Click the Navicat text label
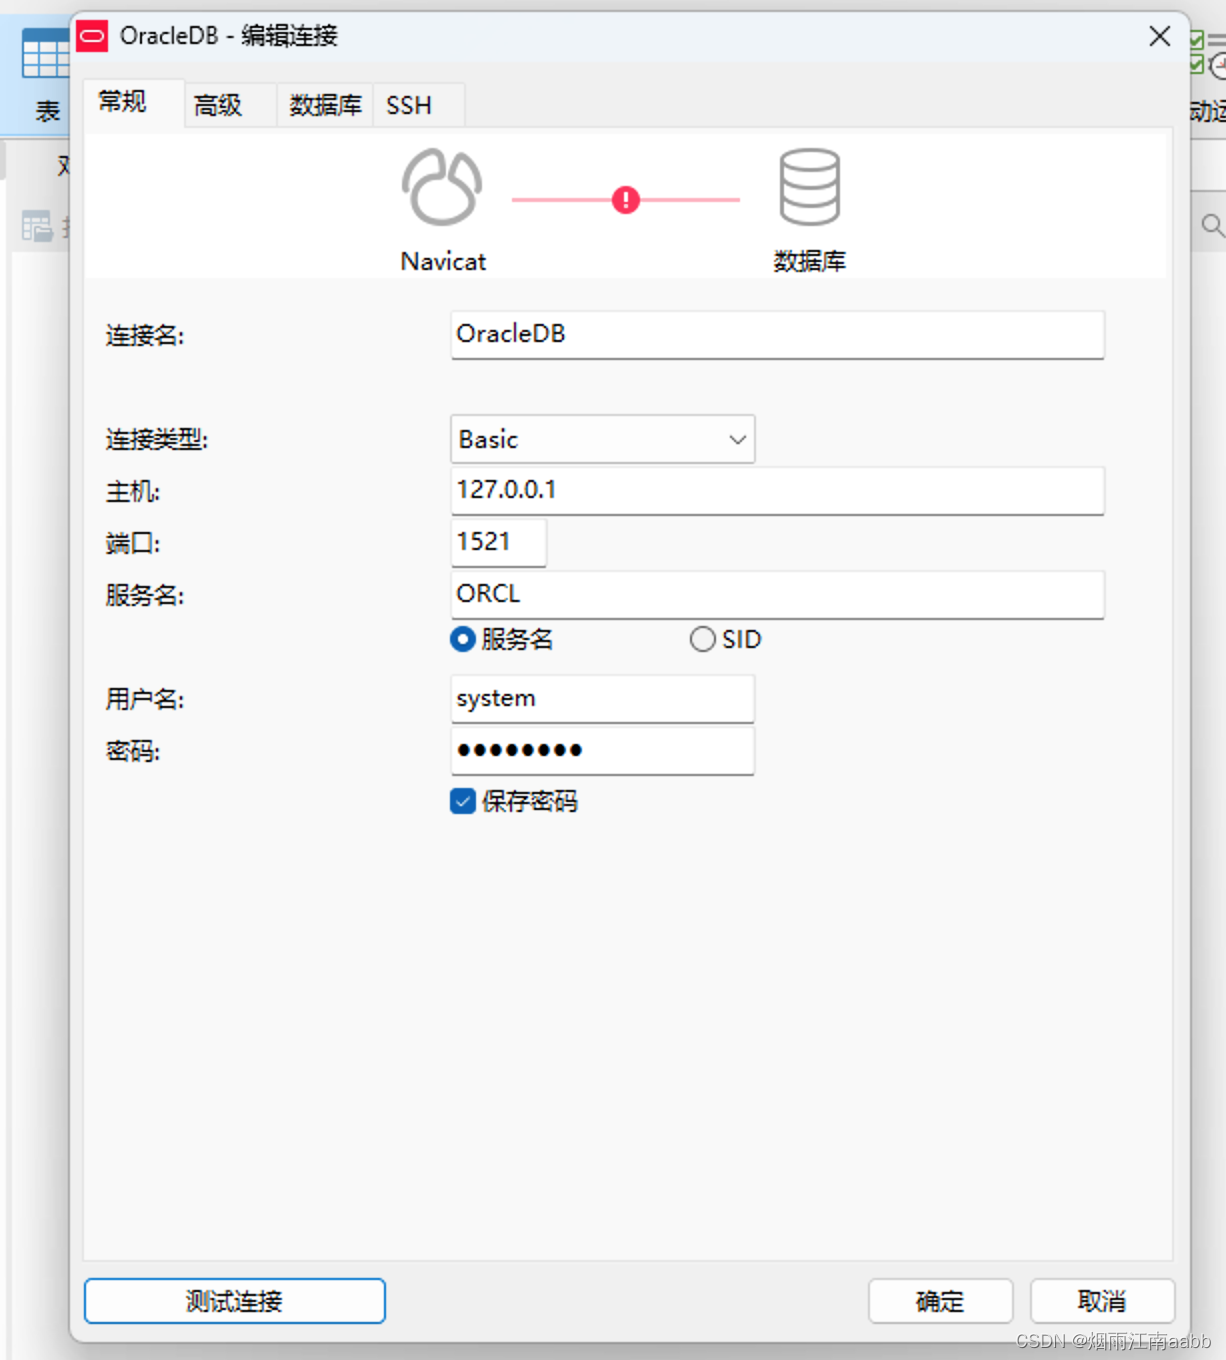Image resolution: width=1226 pixels, height=1360 pixels. 443,261
